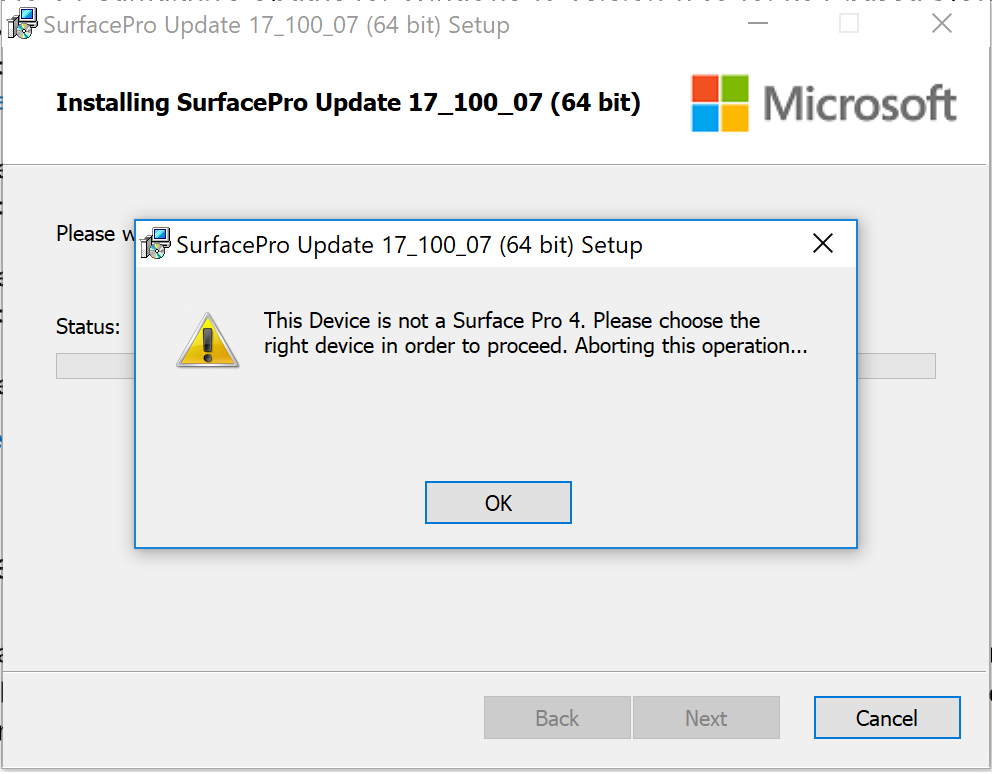Minimize the main setup window
Image resolution: width=992 pixels, height=774 pixels.
tap(757, 23)
